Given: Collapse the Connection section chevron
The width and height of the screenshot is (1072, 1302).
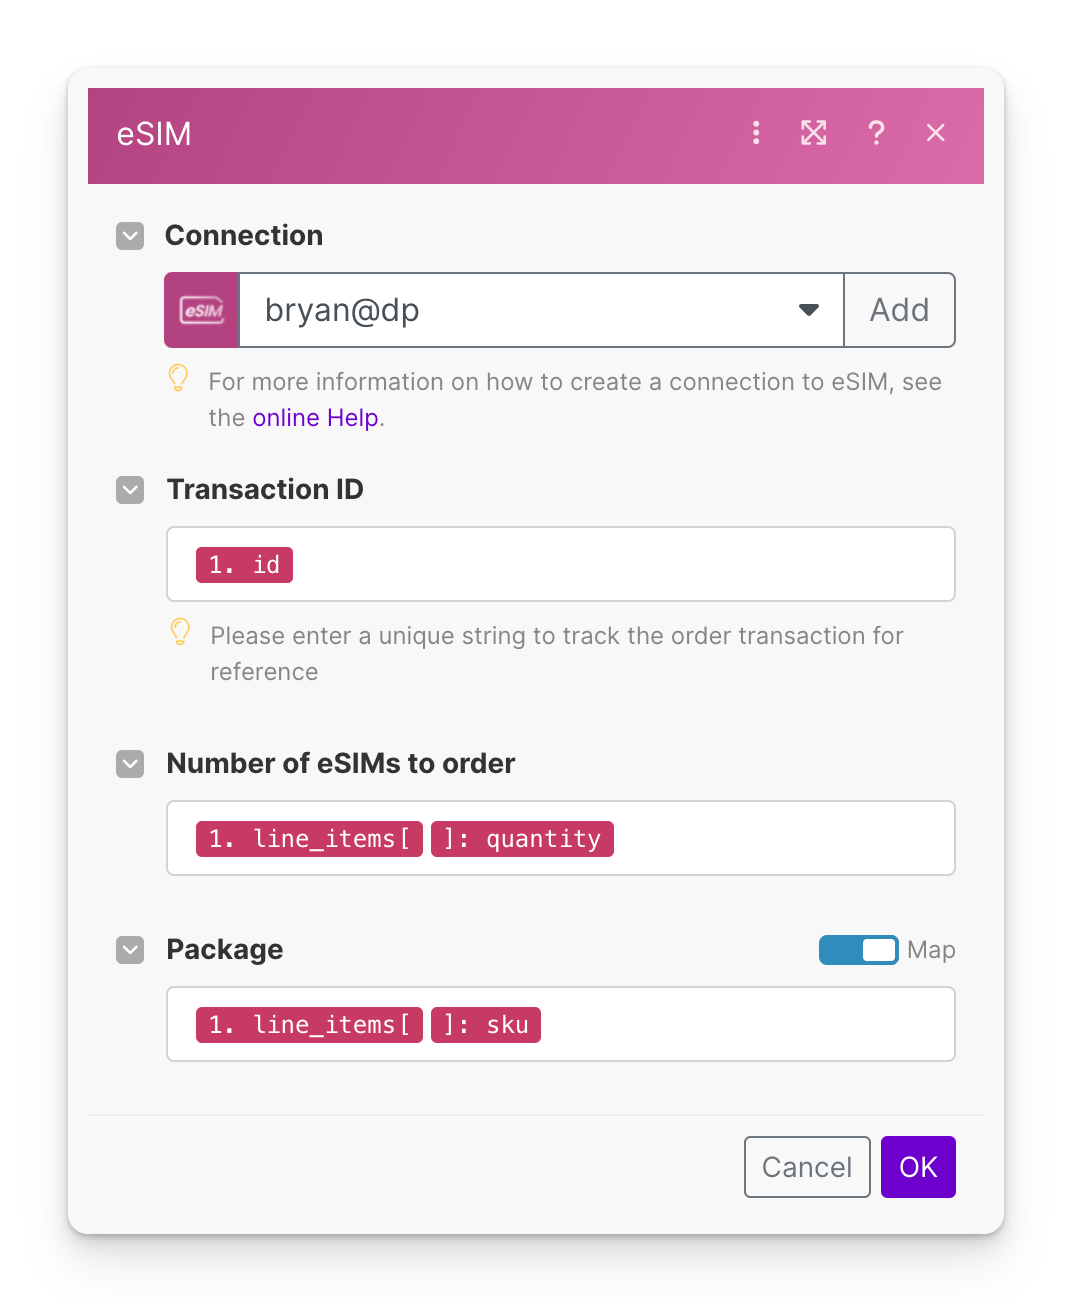Looking at the screenshot, I should [130, 236].
